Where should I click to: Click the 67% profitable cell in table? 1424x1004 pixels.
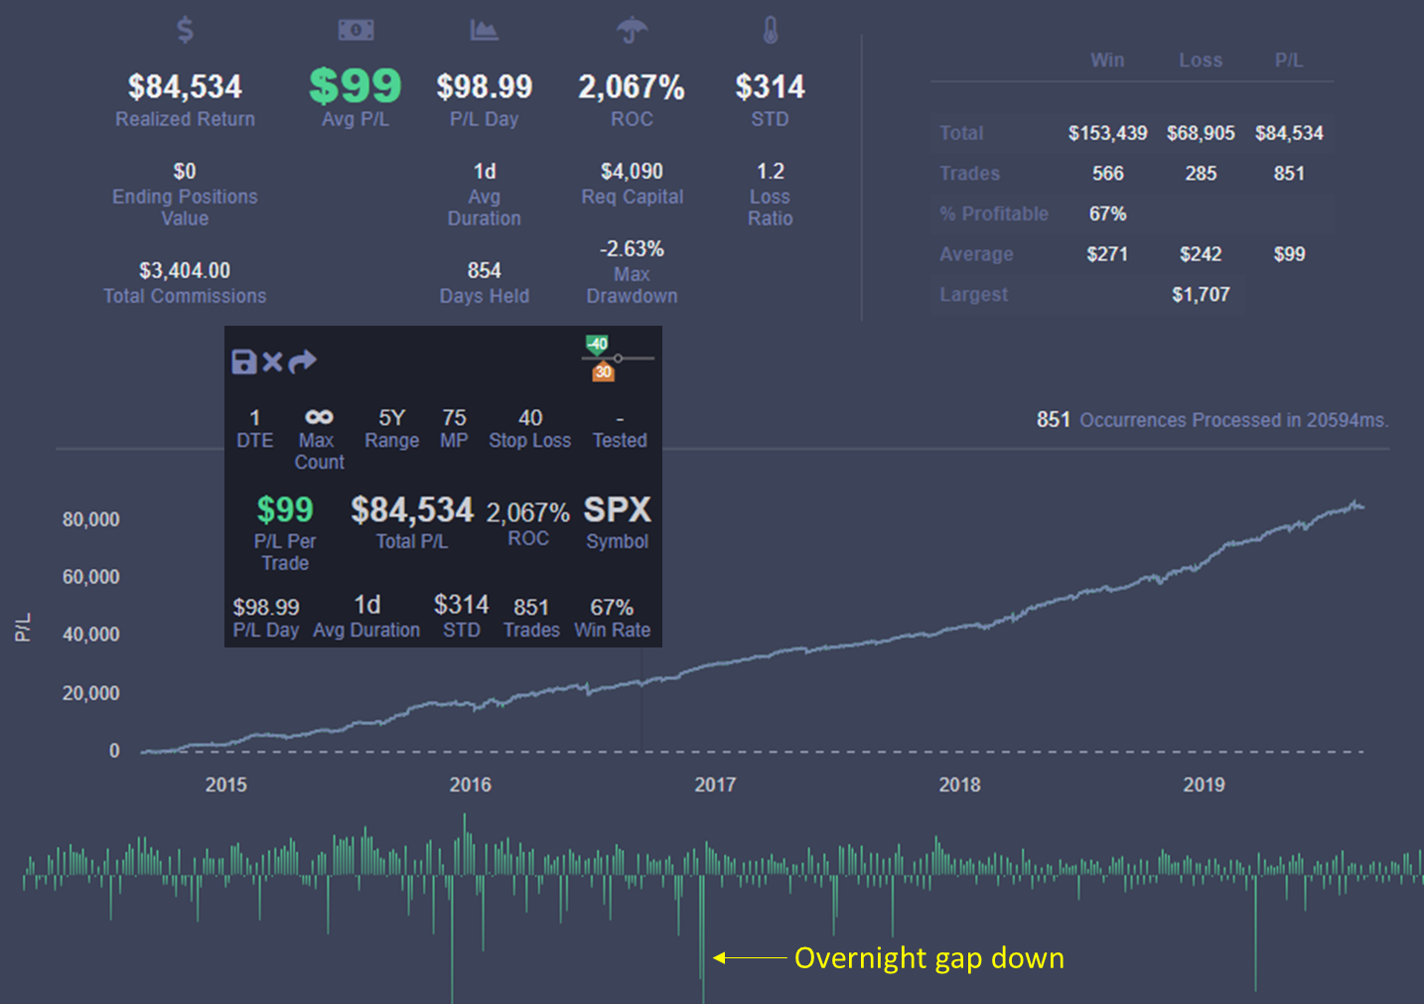(1107, 214)
